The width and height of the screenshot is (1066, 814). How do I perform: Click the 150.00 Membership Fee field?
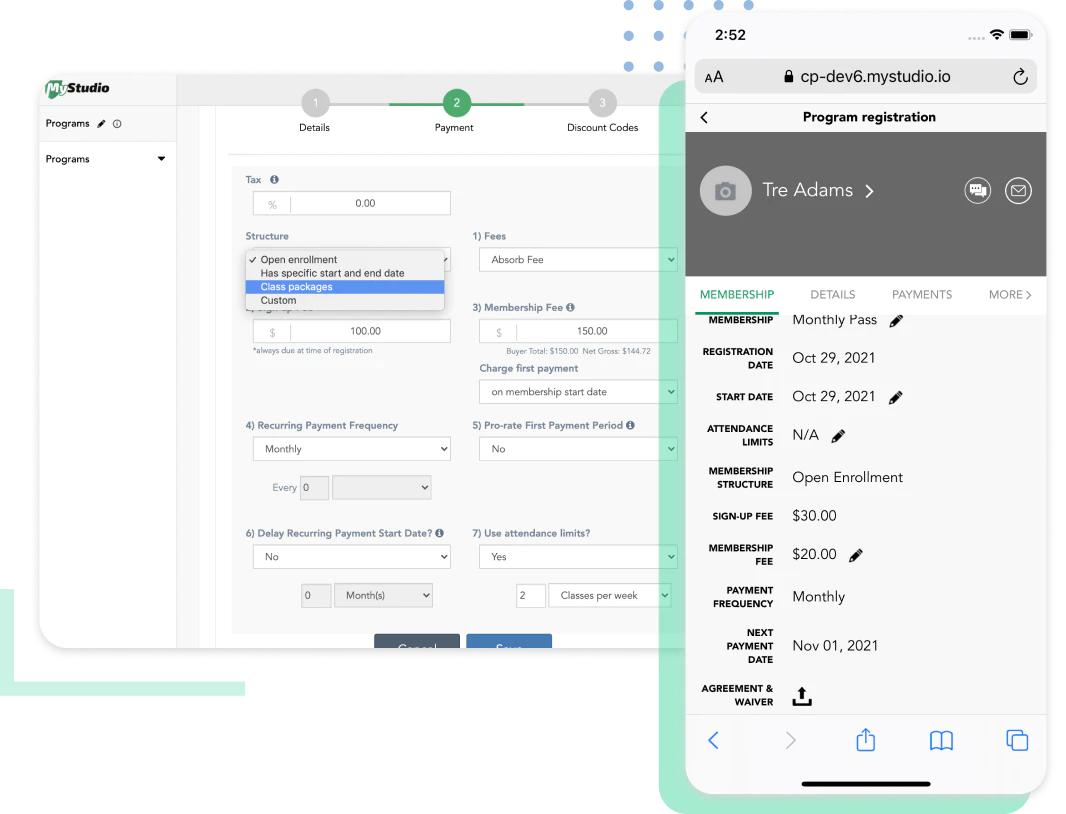pyautogui.click(x=579, y=331)
